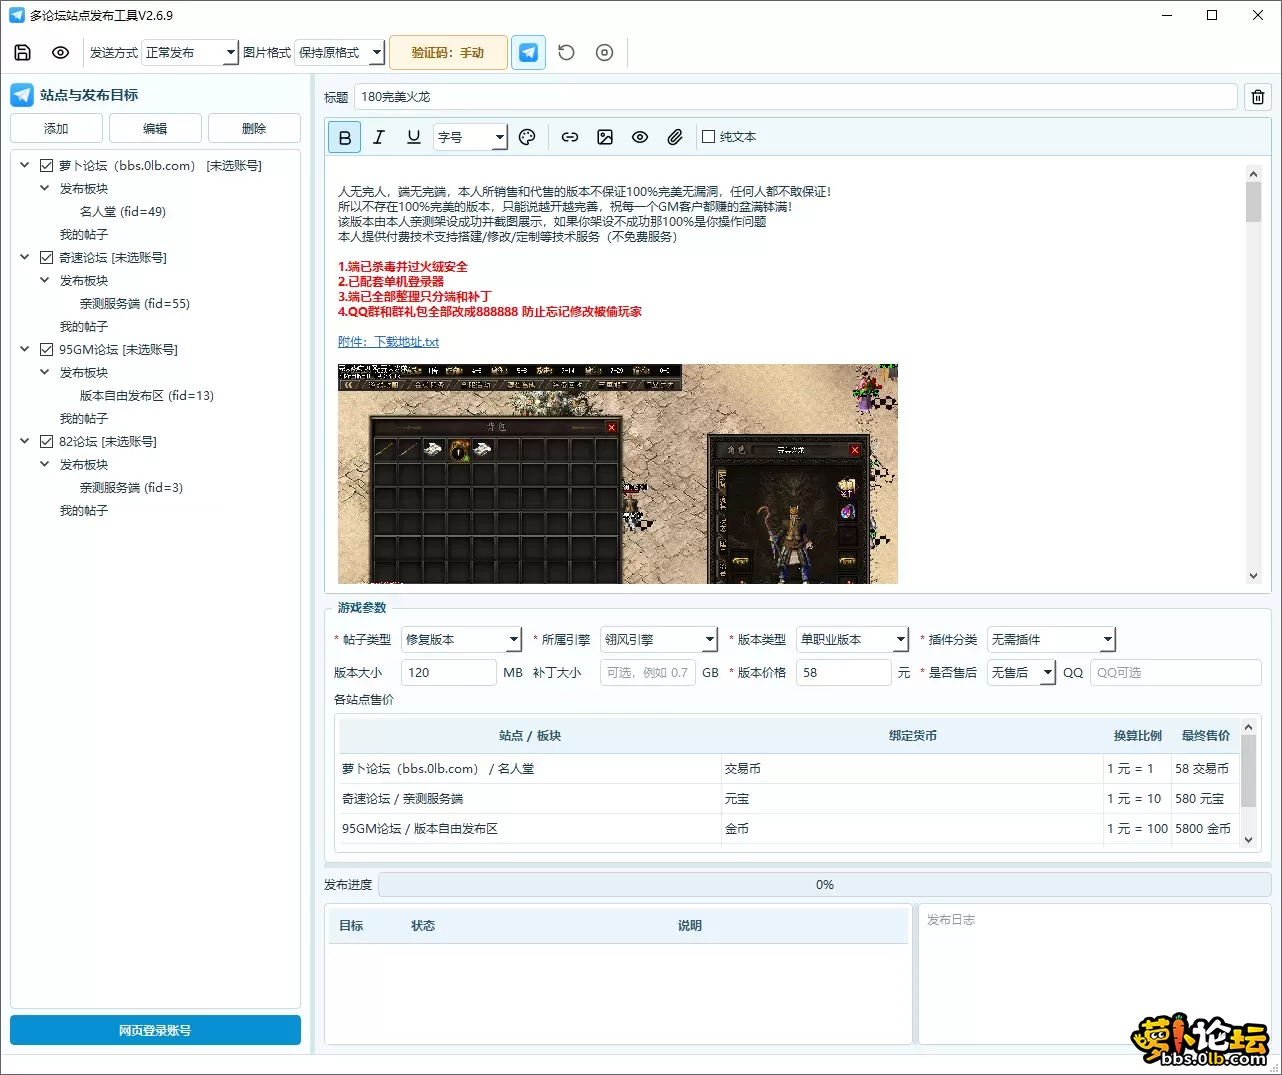
Task: Click the 绑定货币 column header
Action: [x=912, y=736]
